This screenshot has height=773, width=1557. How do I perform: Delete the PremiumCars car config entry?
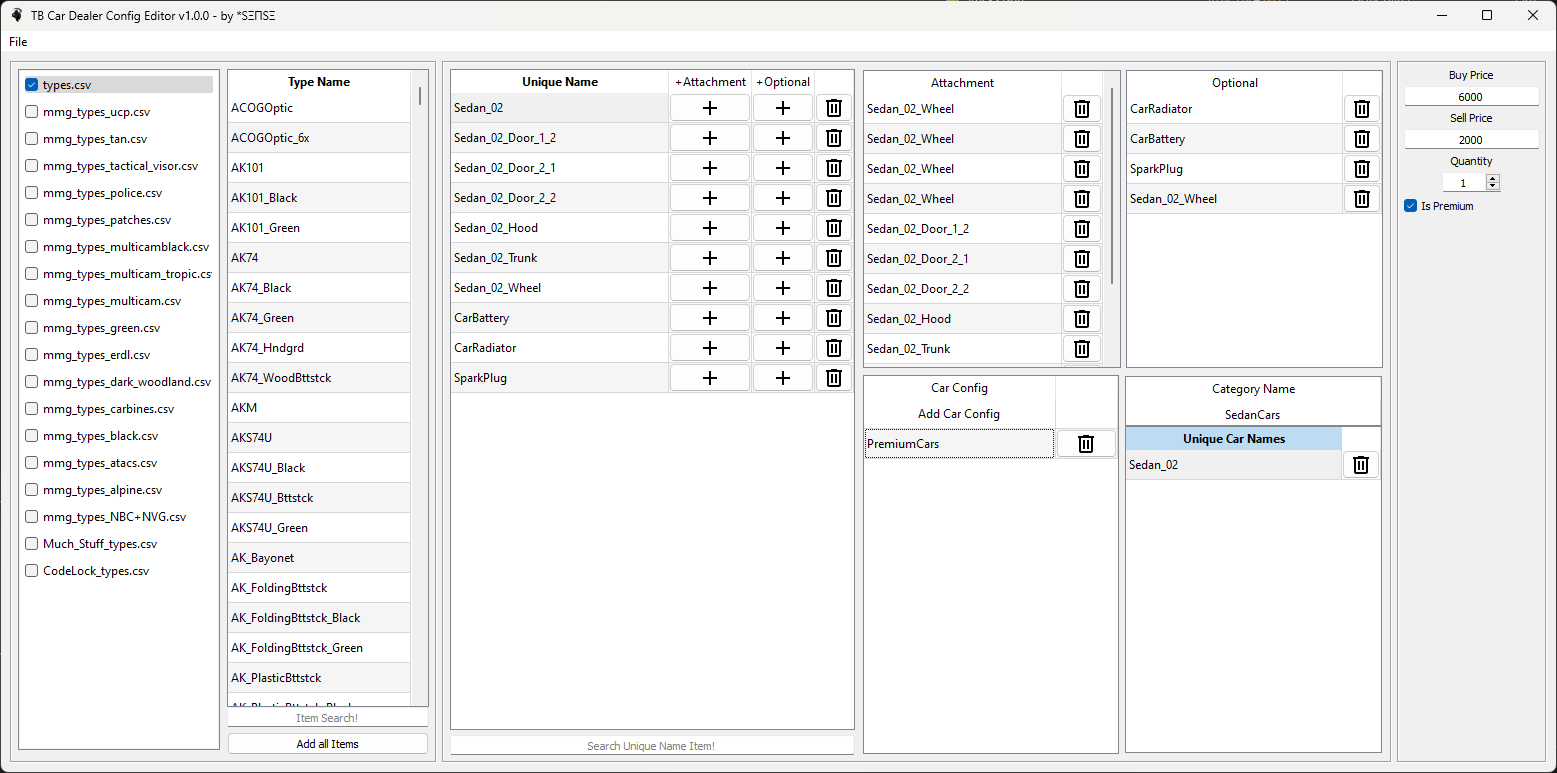coord(1086,444)
